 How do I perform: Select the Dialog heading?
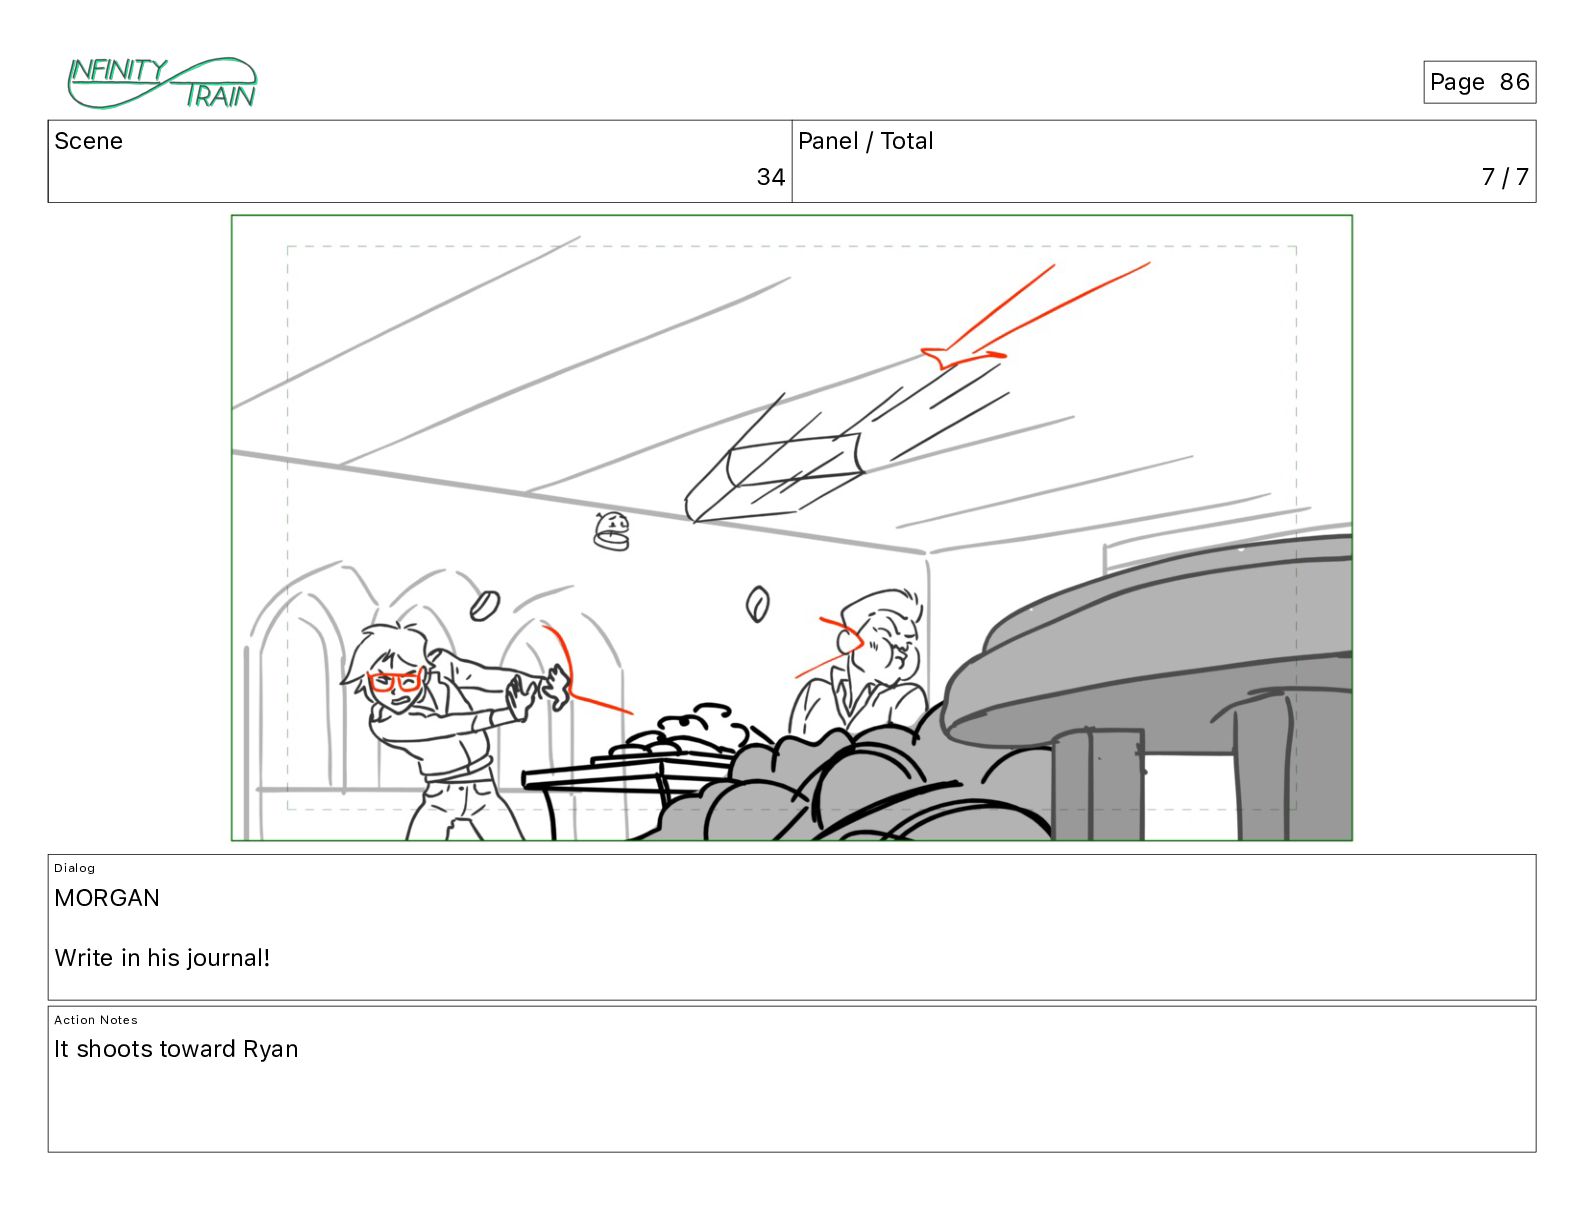75,868
